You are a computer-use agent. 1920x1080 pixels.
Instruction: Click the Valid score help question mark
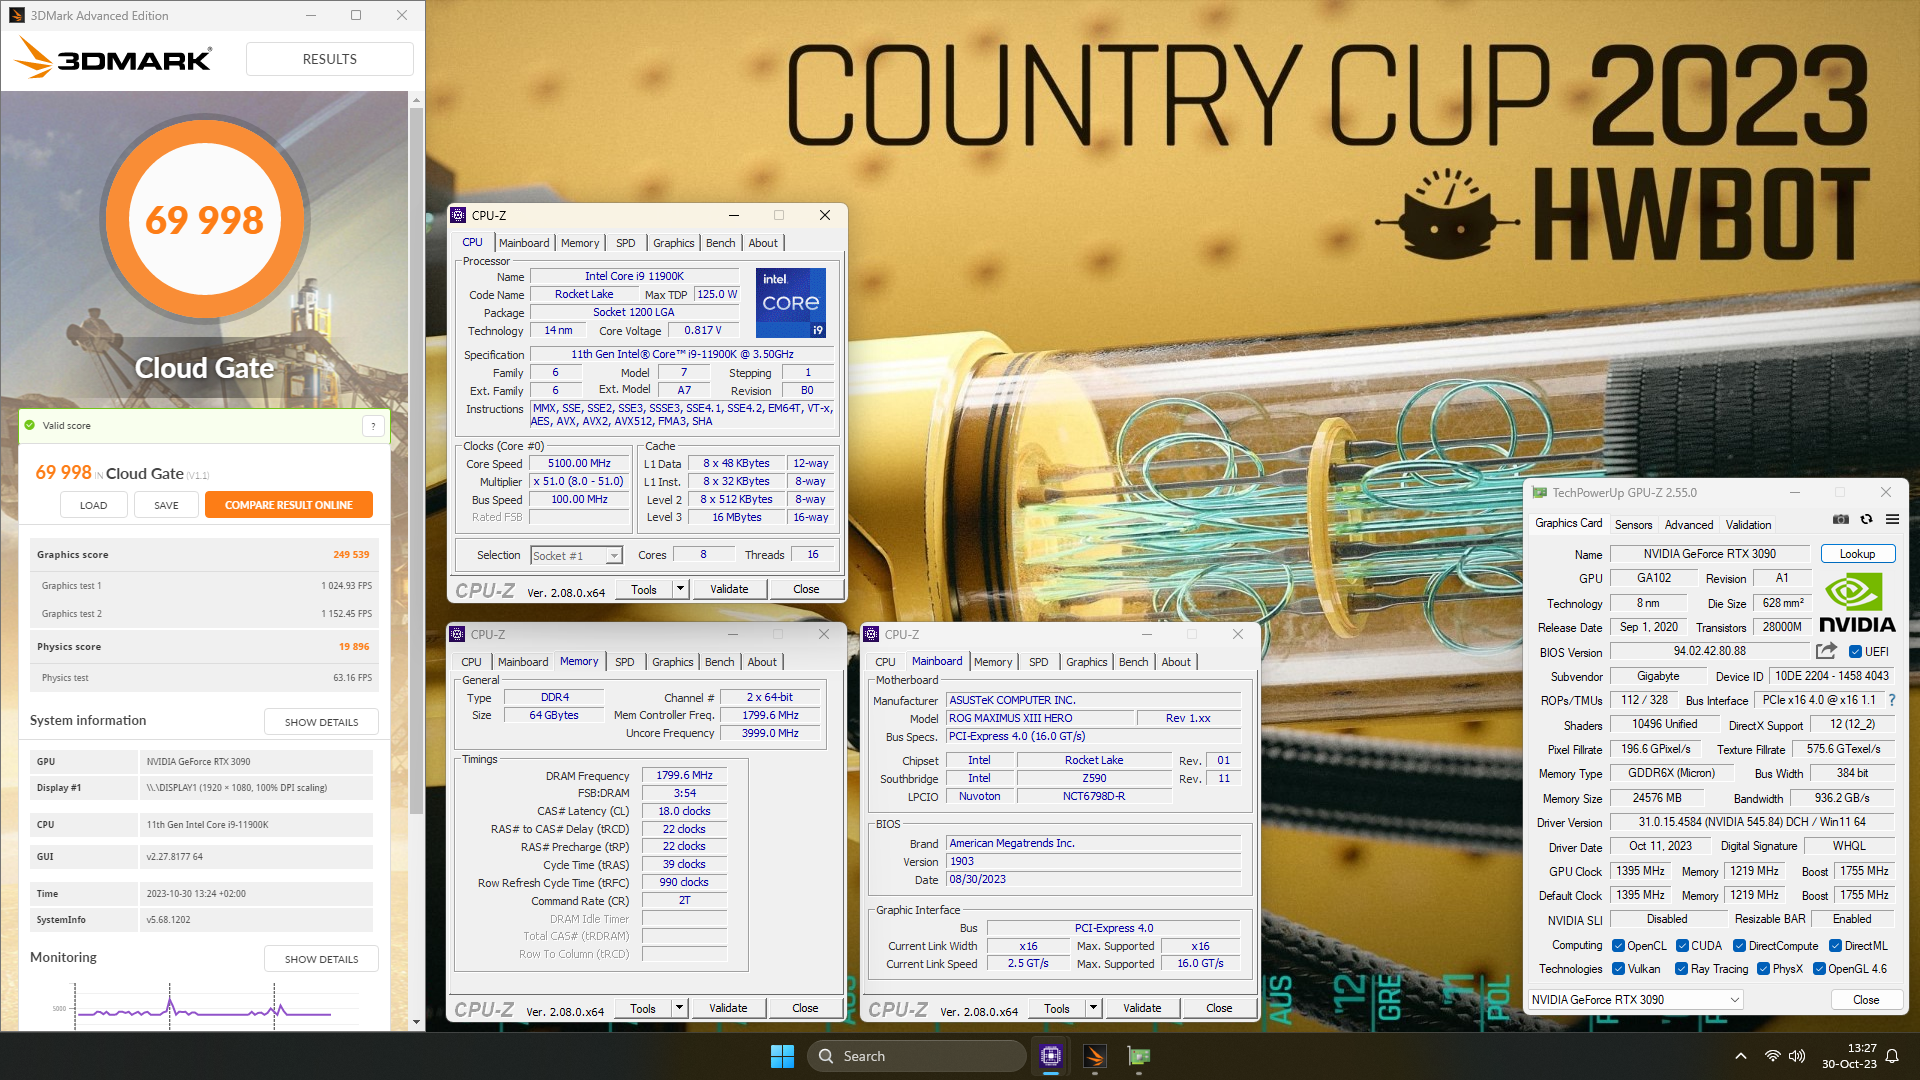tap(373, 426)
